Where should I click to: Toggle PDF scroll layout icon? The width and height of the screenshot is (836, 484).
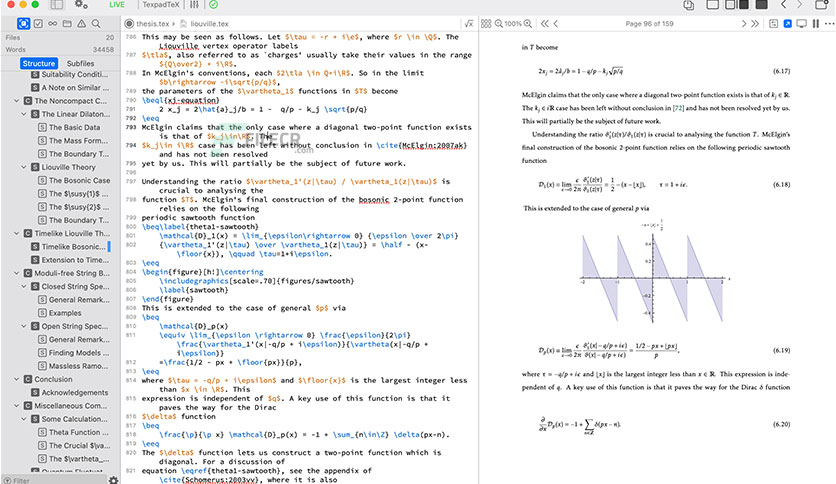click(774, 23)
